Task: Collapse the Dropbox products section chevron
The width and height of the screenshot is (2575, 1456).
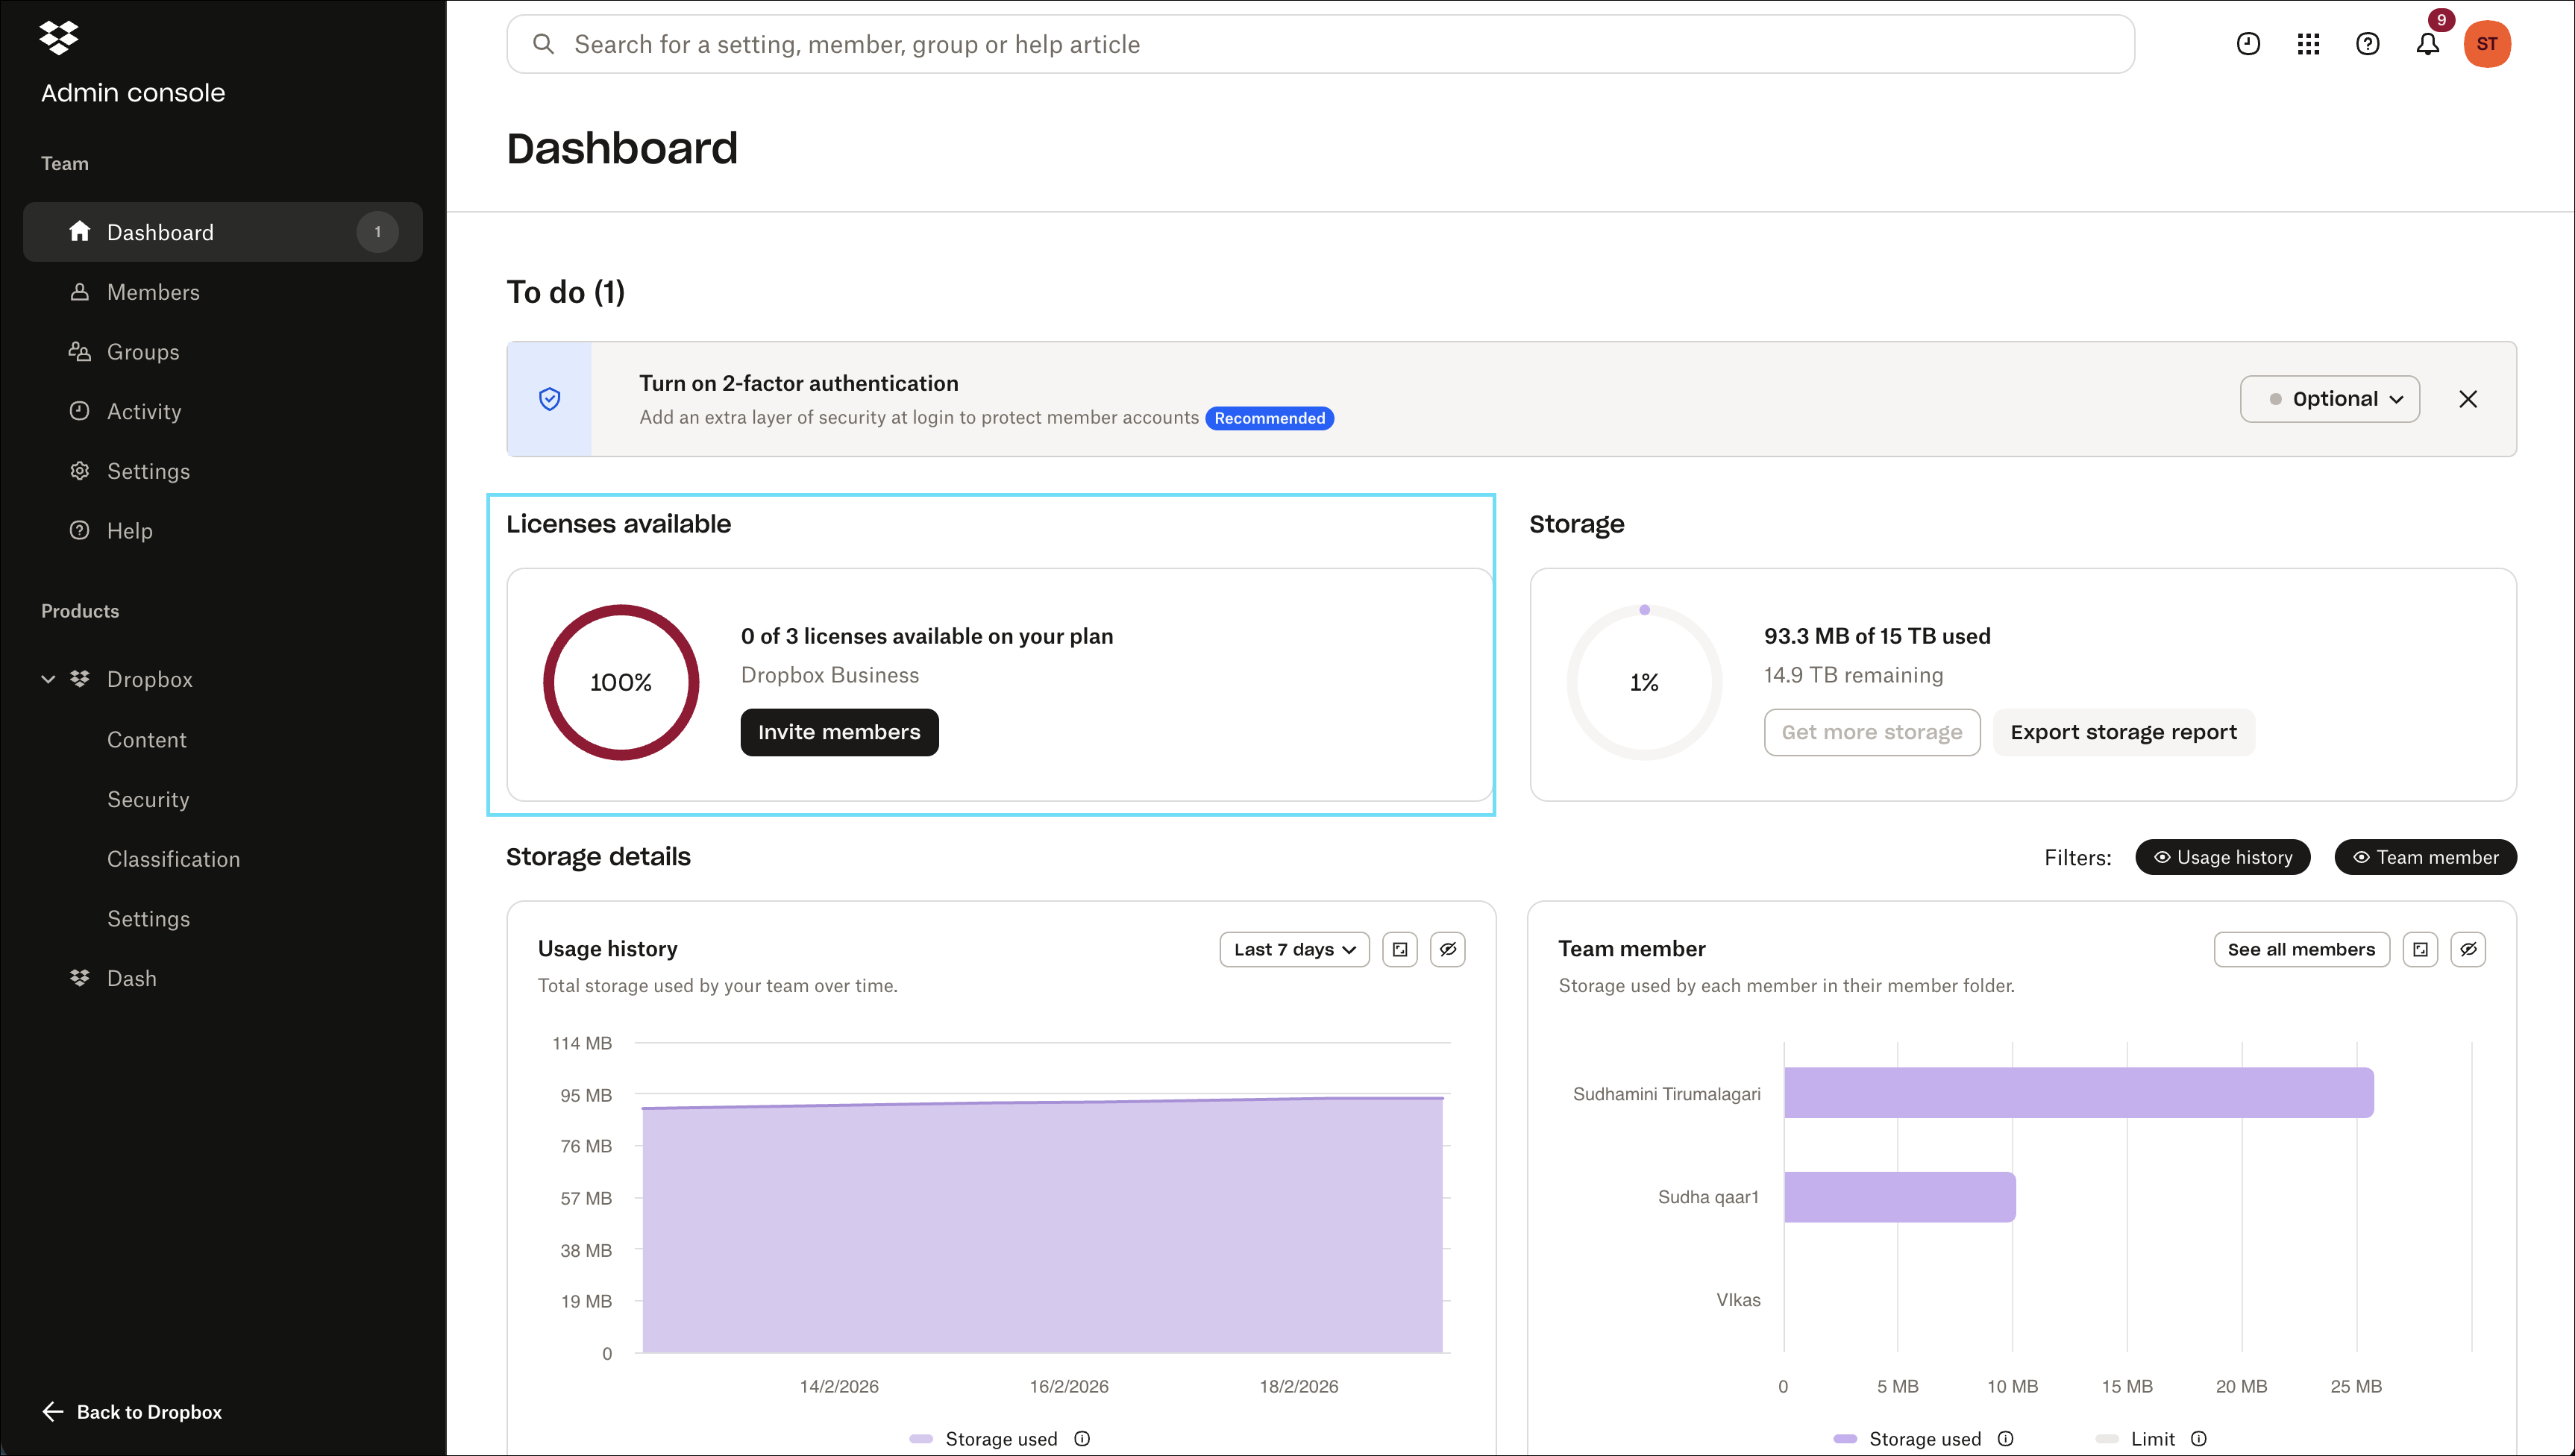Action: click(48, 679)
